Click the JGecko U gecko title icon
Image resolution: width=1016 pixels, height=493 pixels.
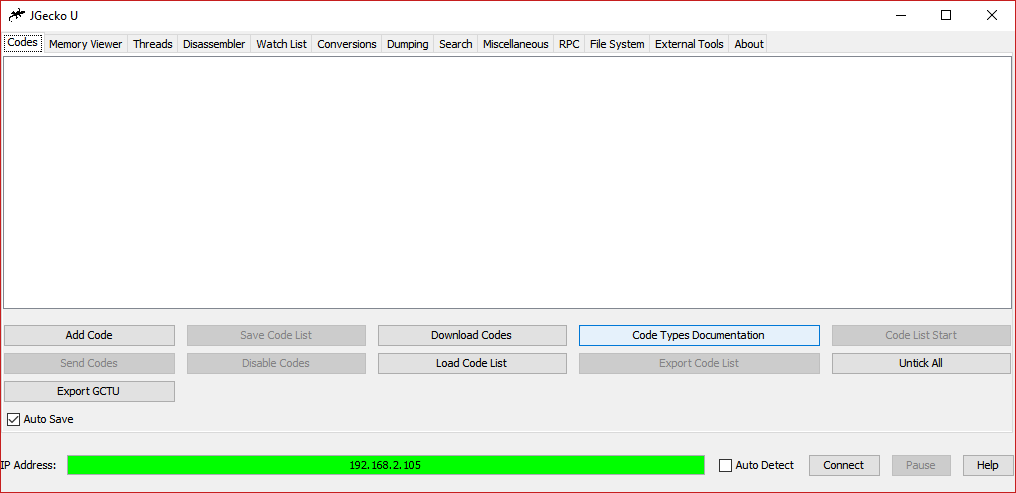point(17,15)
